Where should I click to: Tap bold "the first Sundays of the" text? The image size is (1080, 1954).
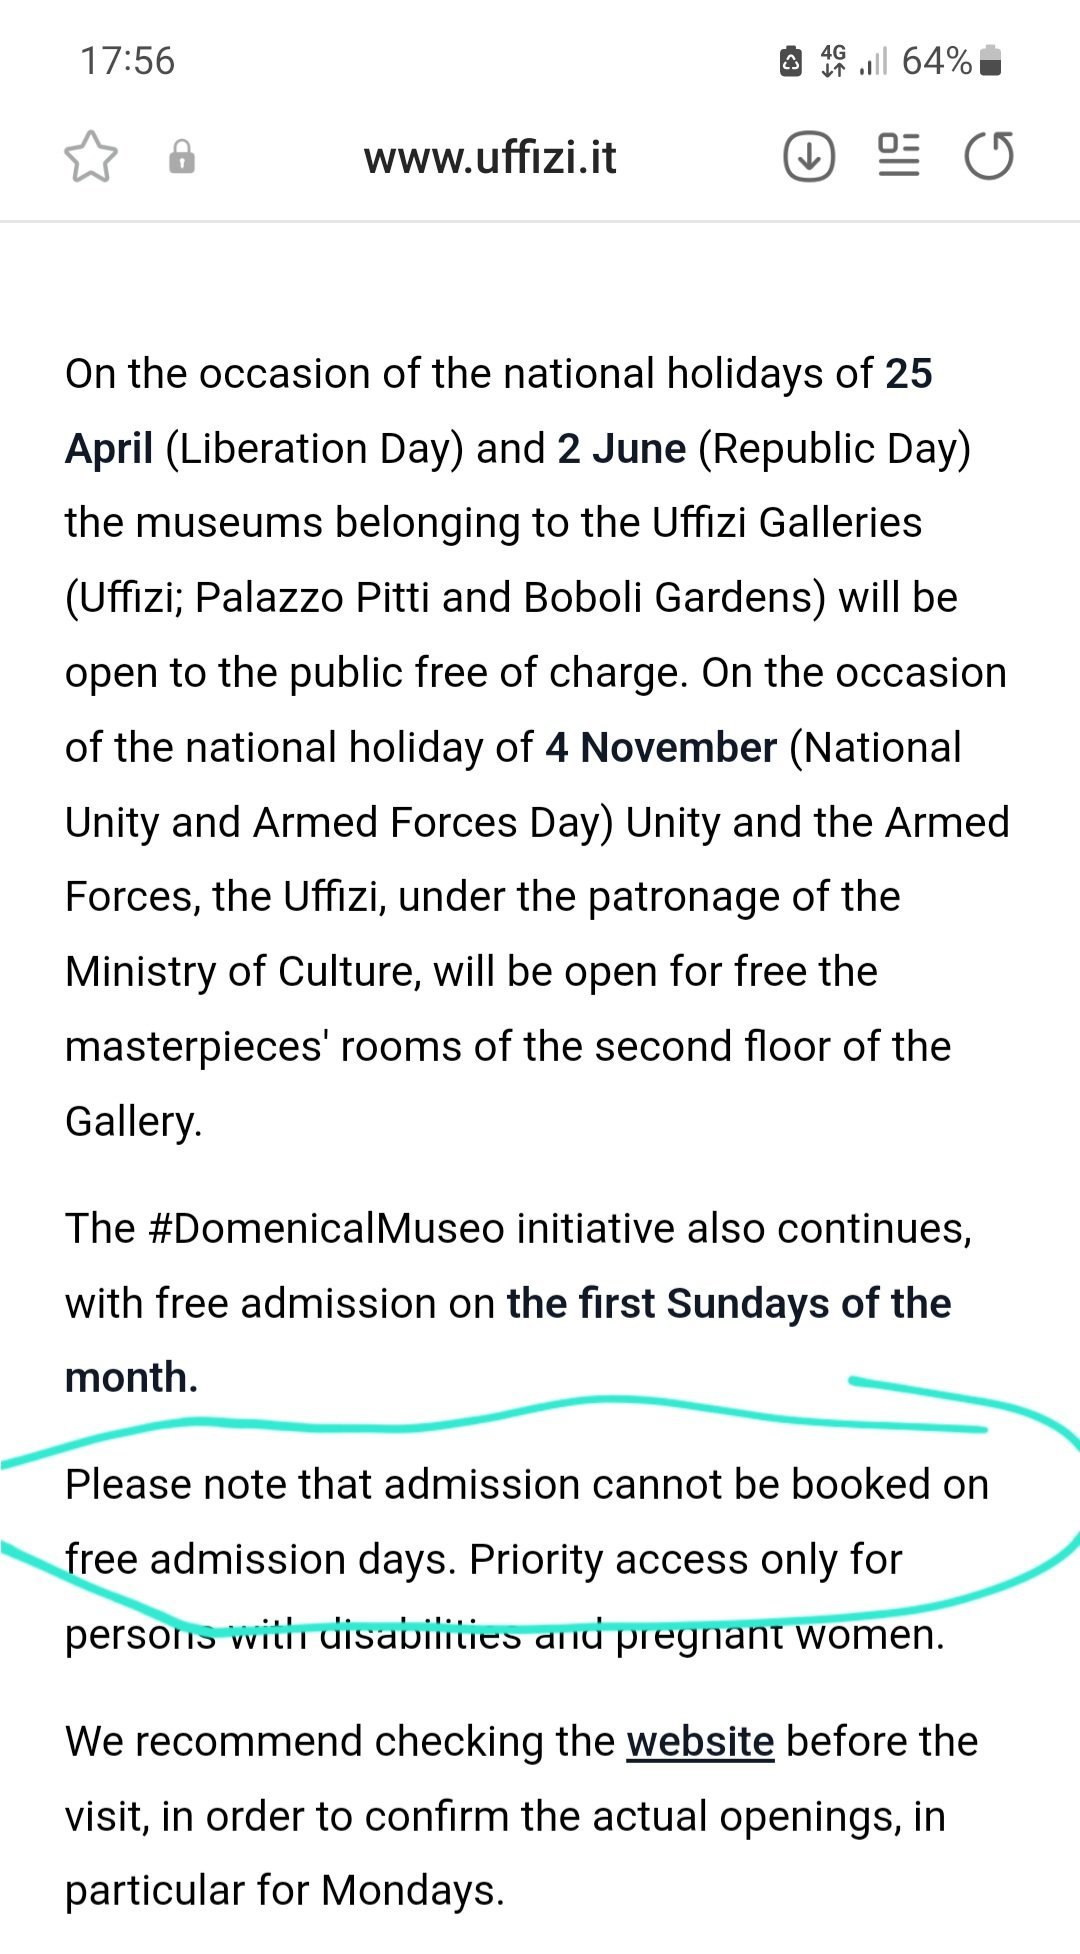coord(728,1303)
